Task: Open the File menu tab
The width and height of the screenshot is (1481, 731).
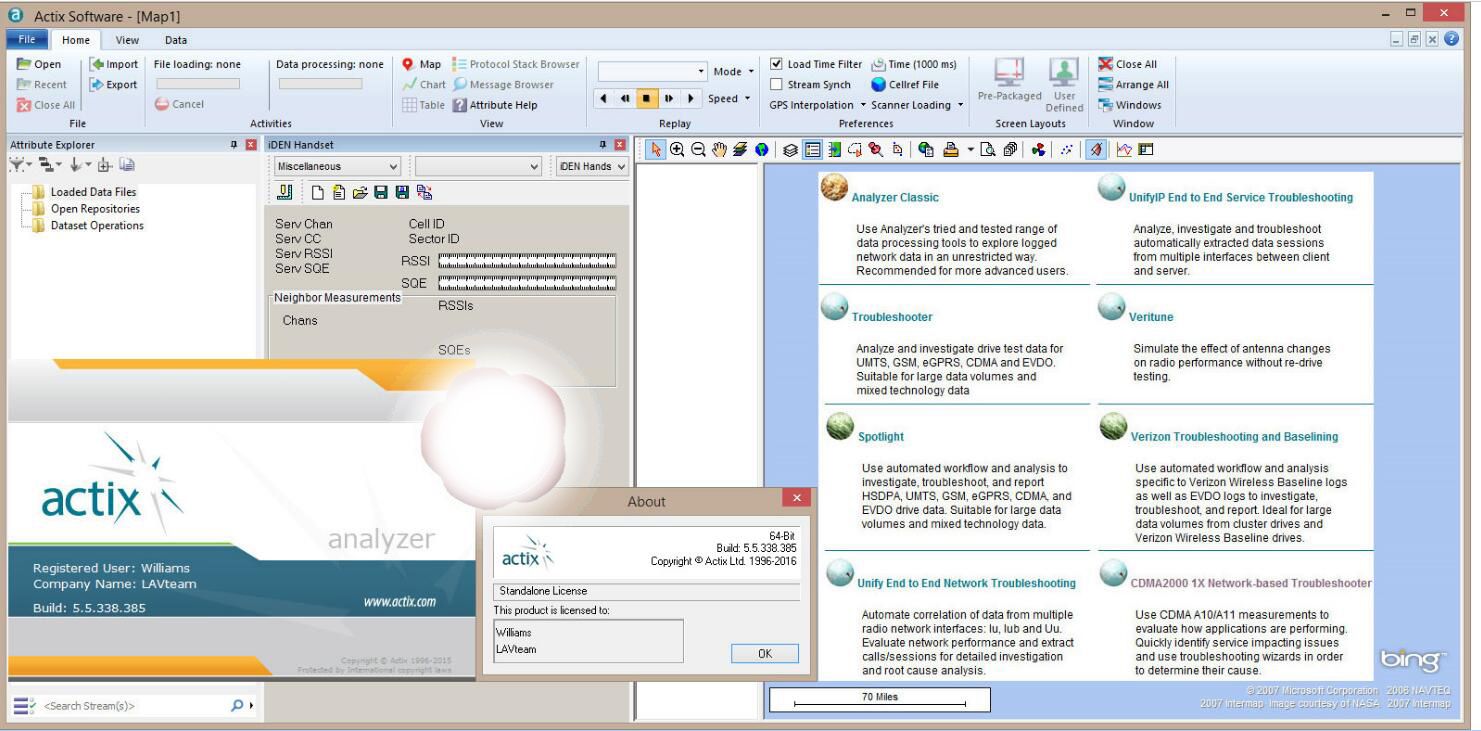Action: click(25, 40)
